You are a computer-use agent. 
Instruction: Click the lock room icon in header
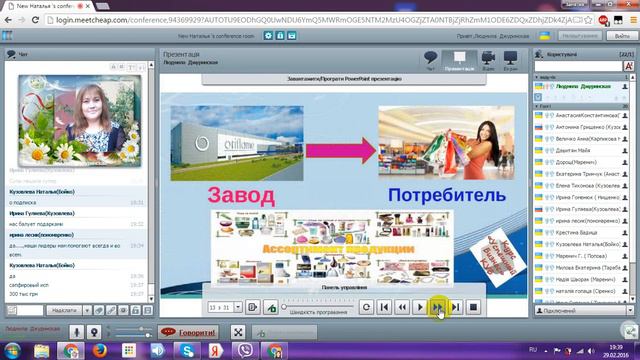coord(280,36)
